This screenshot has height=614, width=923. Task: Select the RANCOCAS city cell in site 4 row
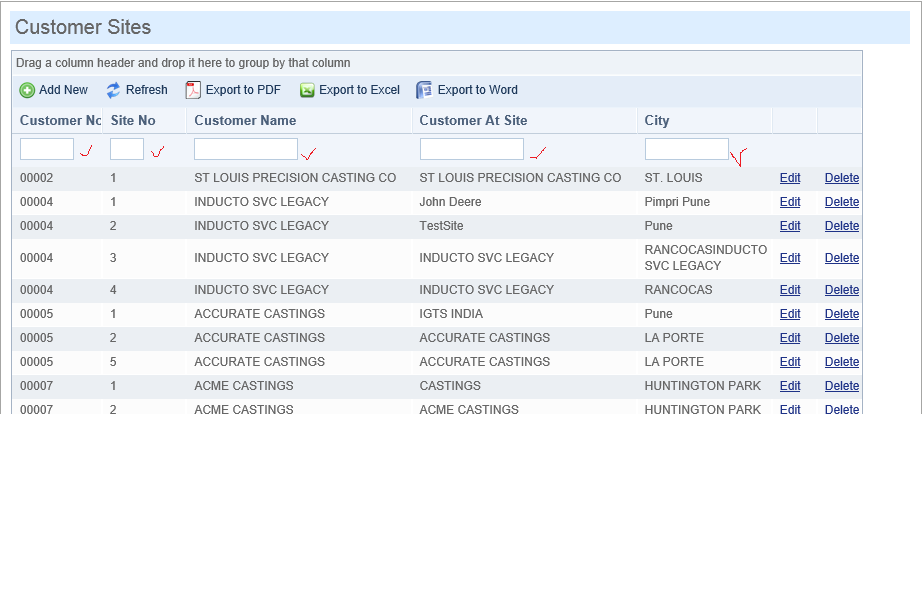tap(678, 290)
